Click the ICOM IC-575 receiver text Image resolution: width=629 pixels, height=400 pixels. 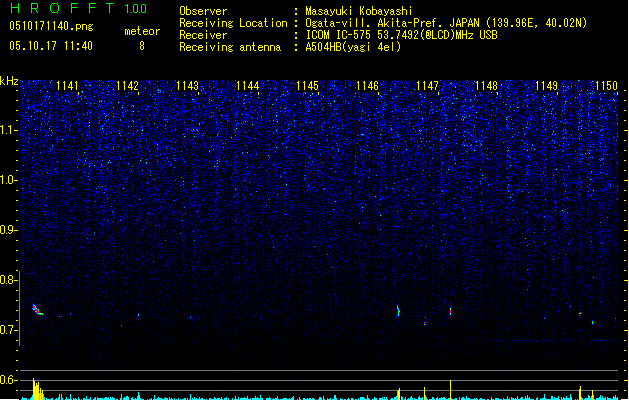[x=401, y=35]
